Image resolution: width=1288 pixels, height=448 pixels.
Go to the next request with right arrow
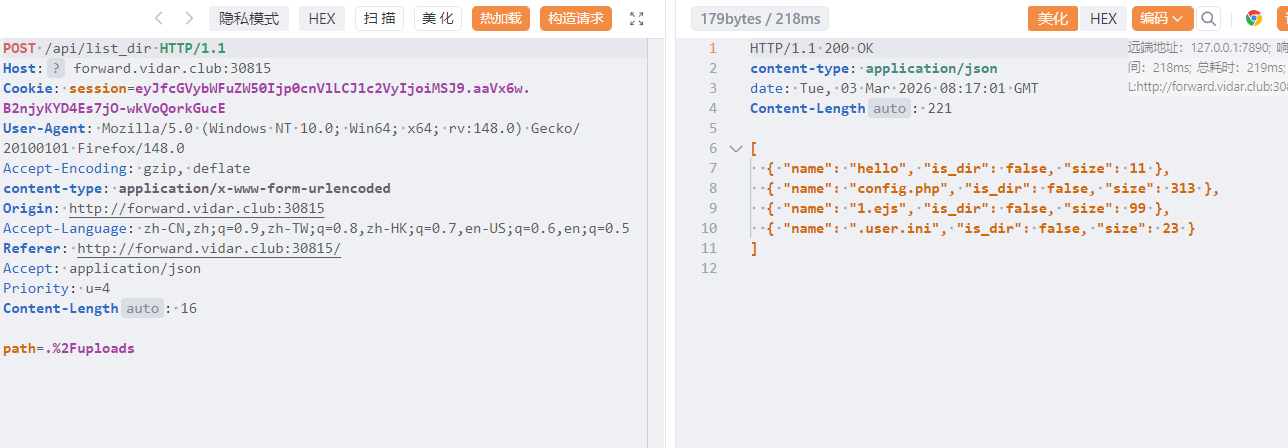coord(189,18)
